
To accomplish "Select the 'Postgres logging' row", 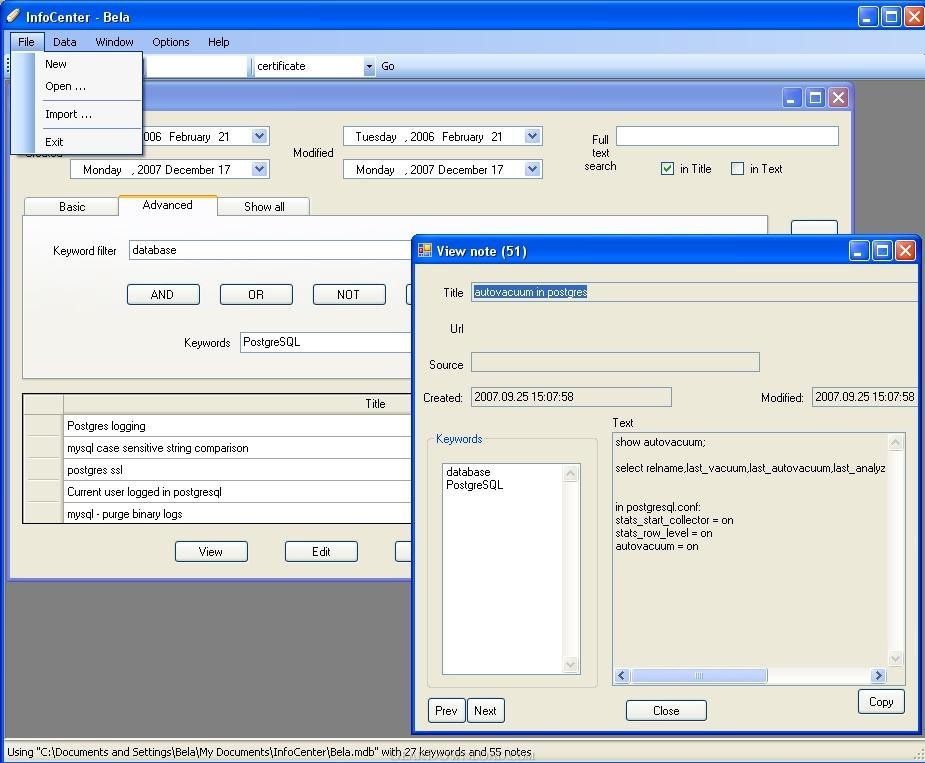I will (237, 426).
